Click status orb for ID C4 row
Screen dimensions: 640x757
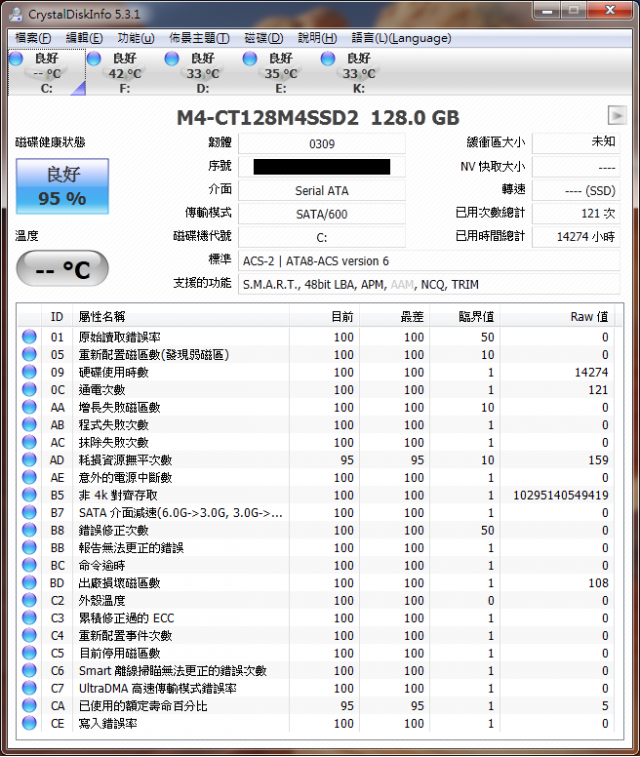tap(29, 635)
